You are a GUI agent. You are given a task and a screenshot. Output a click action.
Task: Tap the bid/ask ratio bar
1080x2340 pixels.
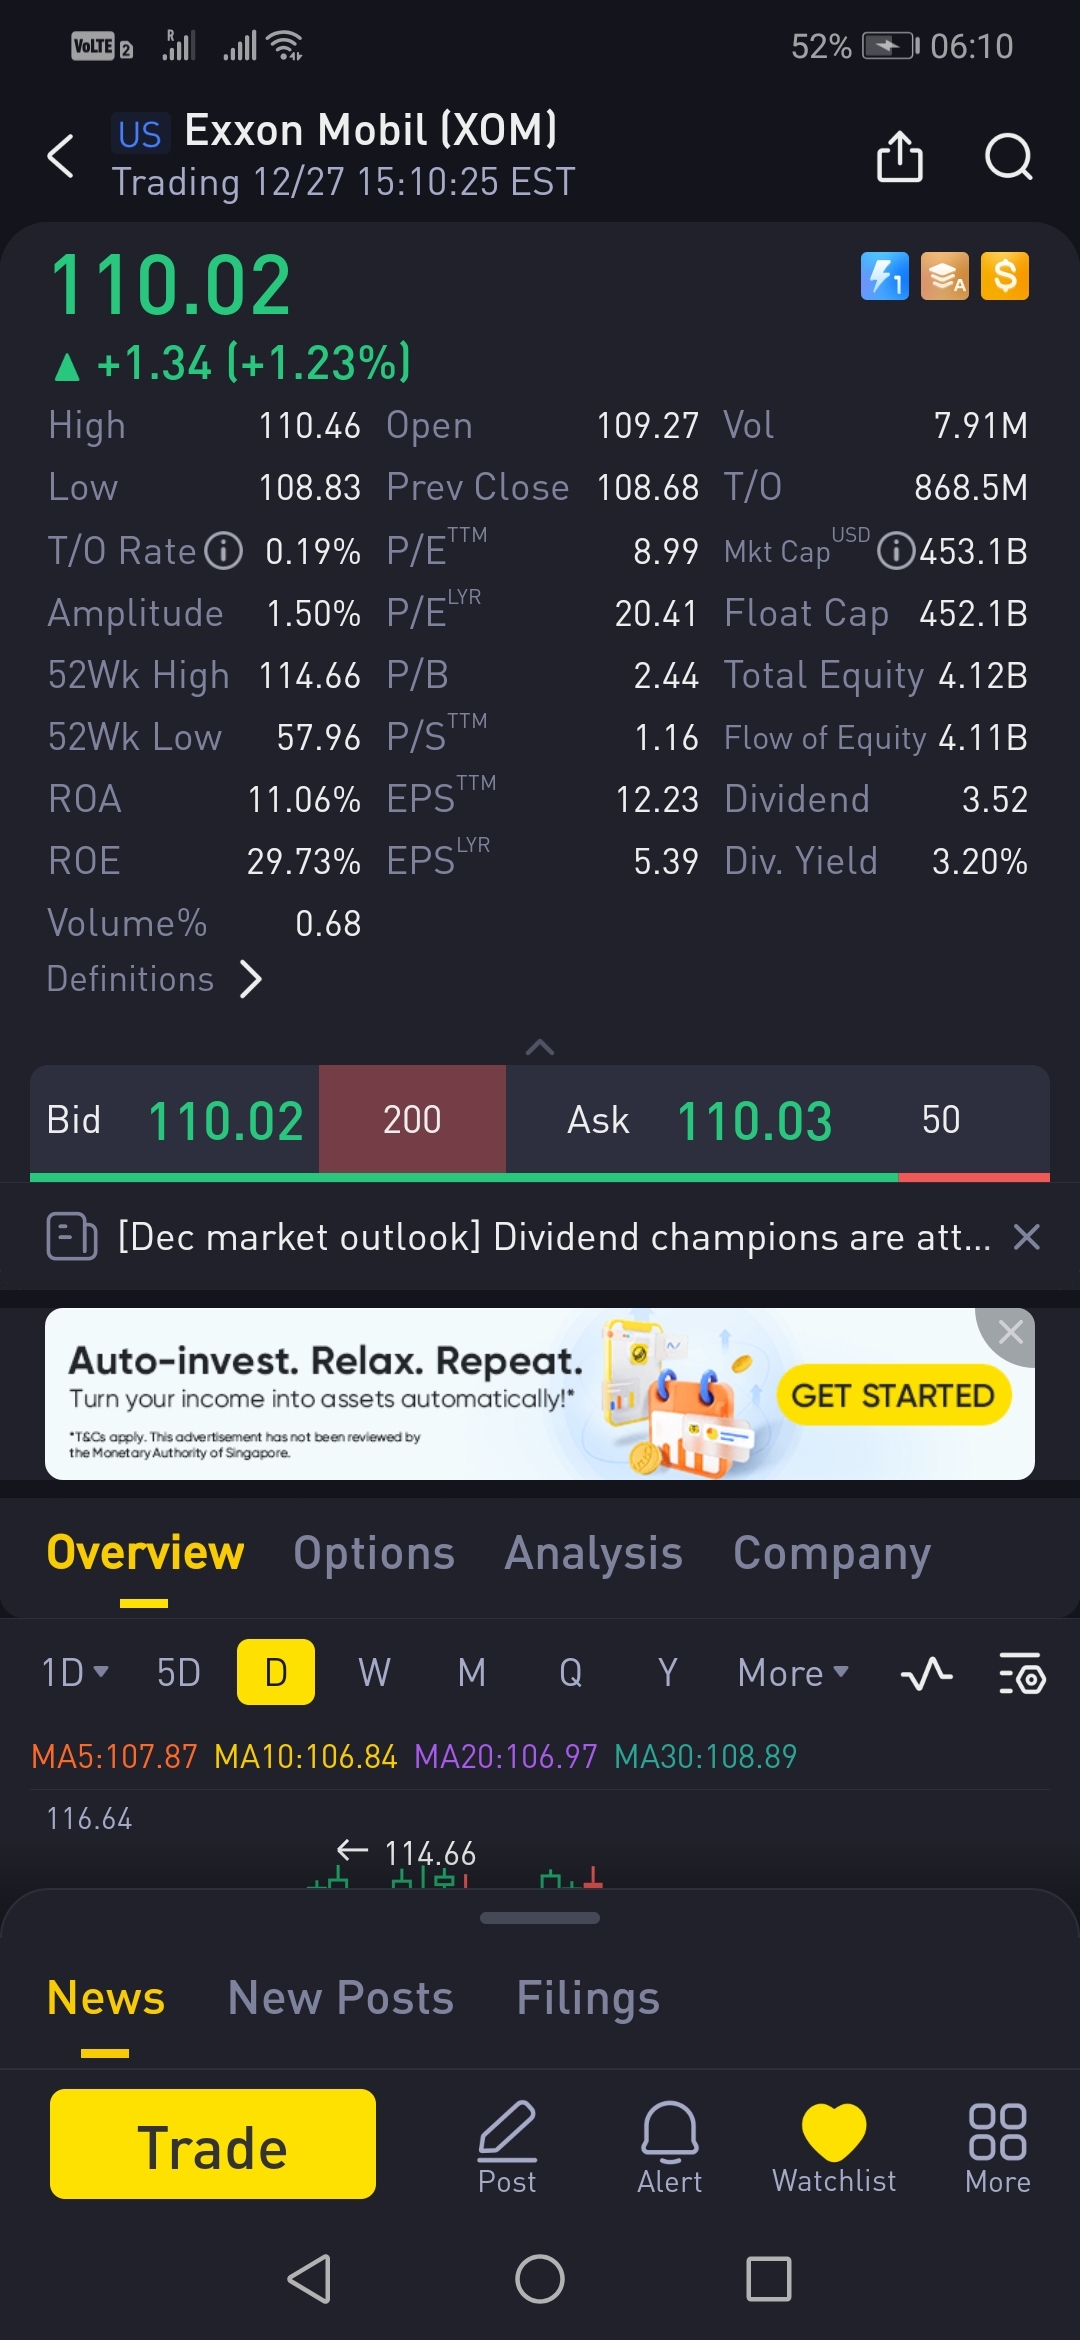(x=540, y=1177)
